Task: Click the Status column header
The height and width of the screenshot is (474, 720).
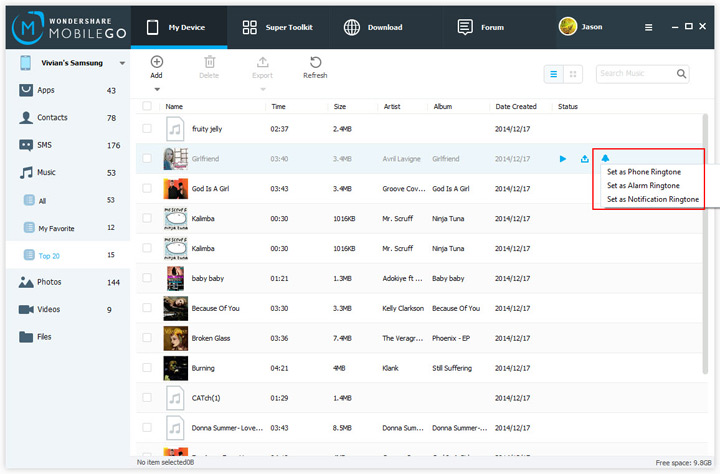Action: [568, 107]
